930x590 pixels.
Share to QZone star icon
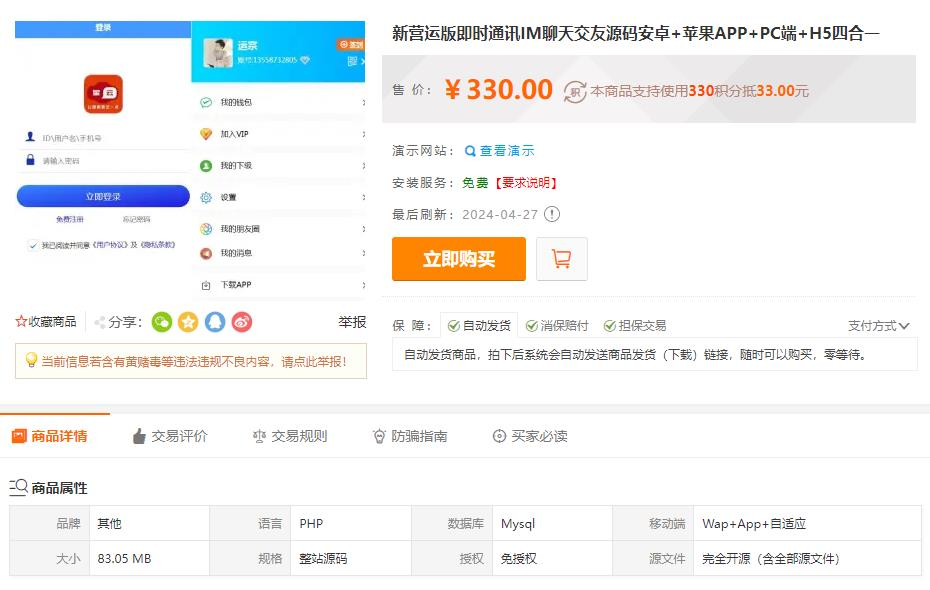pos(188,322)
